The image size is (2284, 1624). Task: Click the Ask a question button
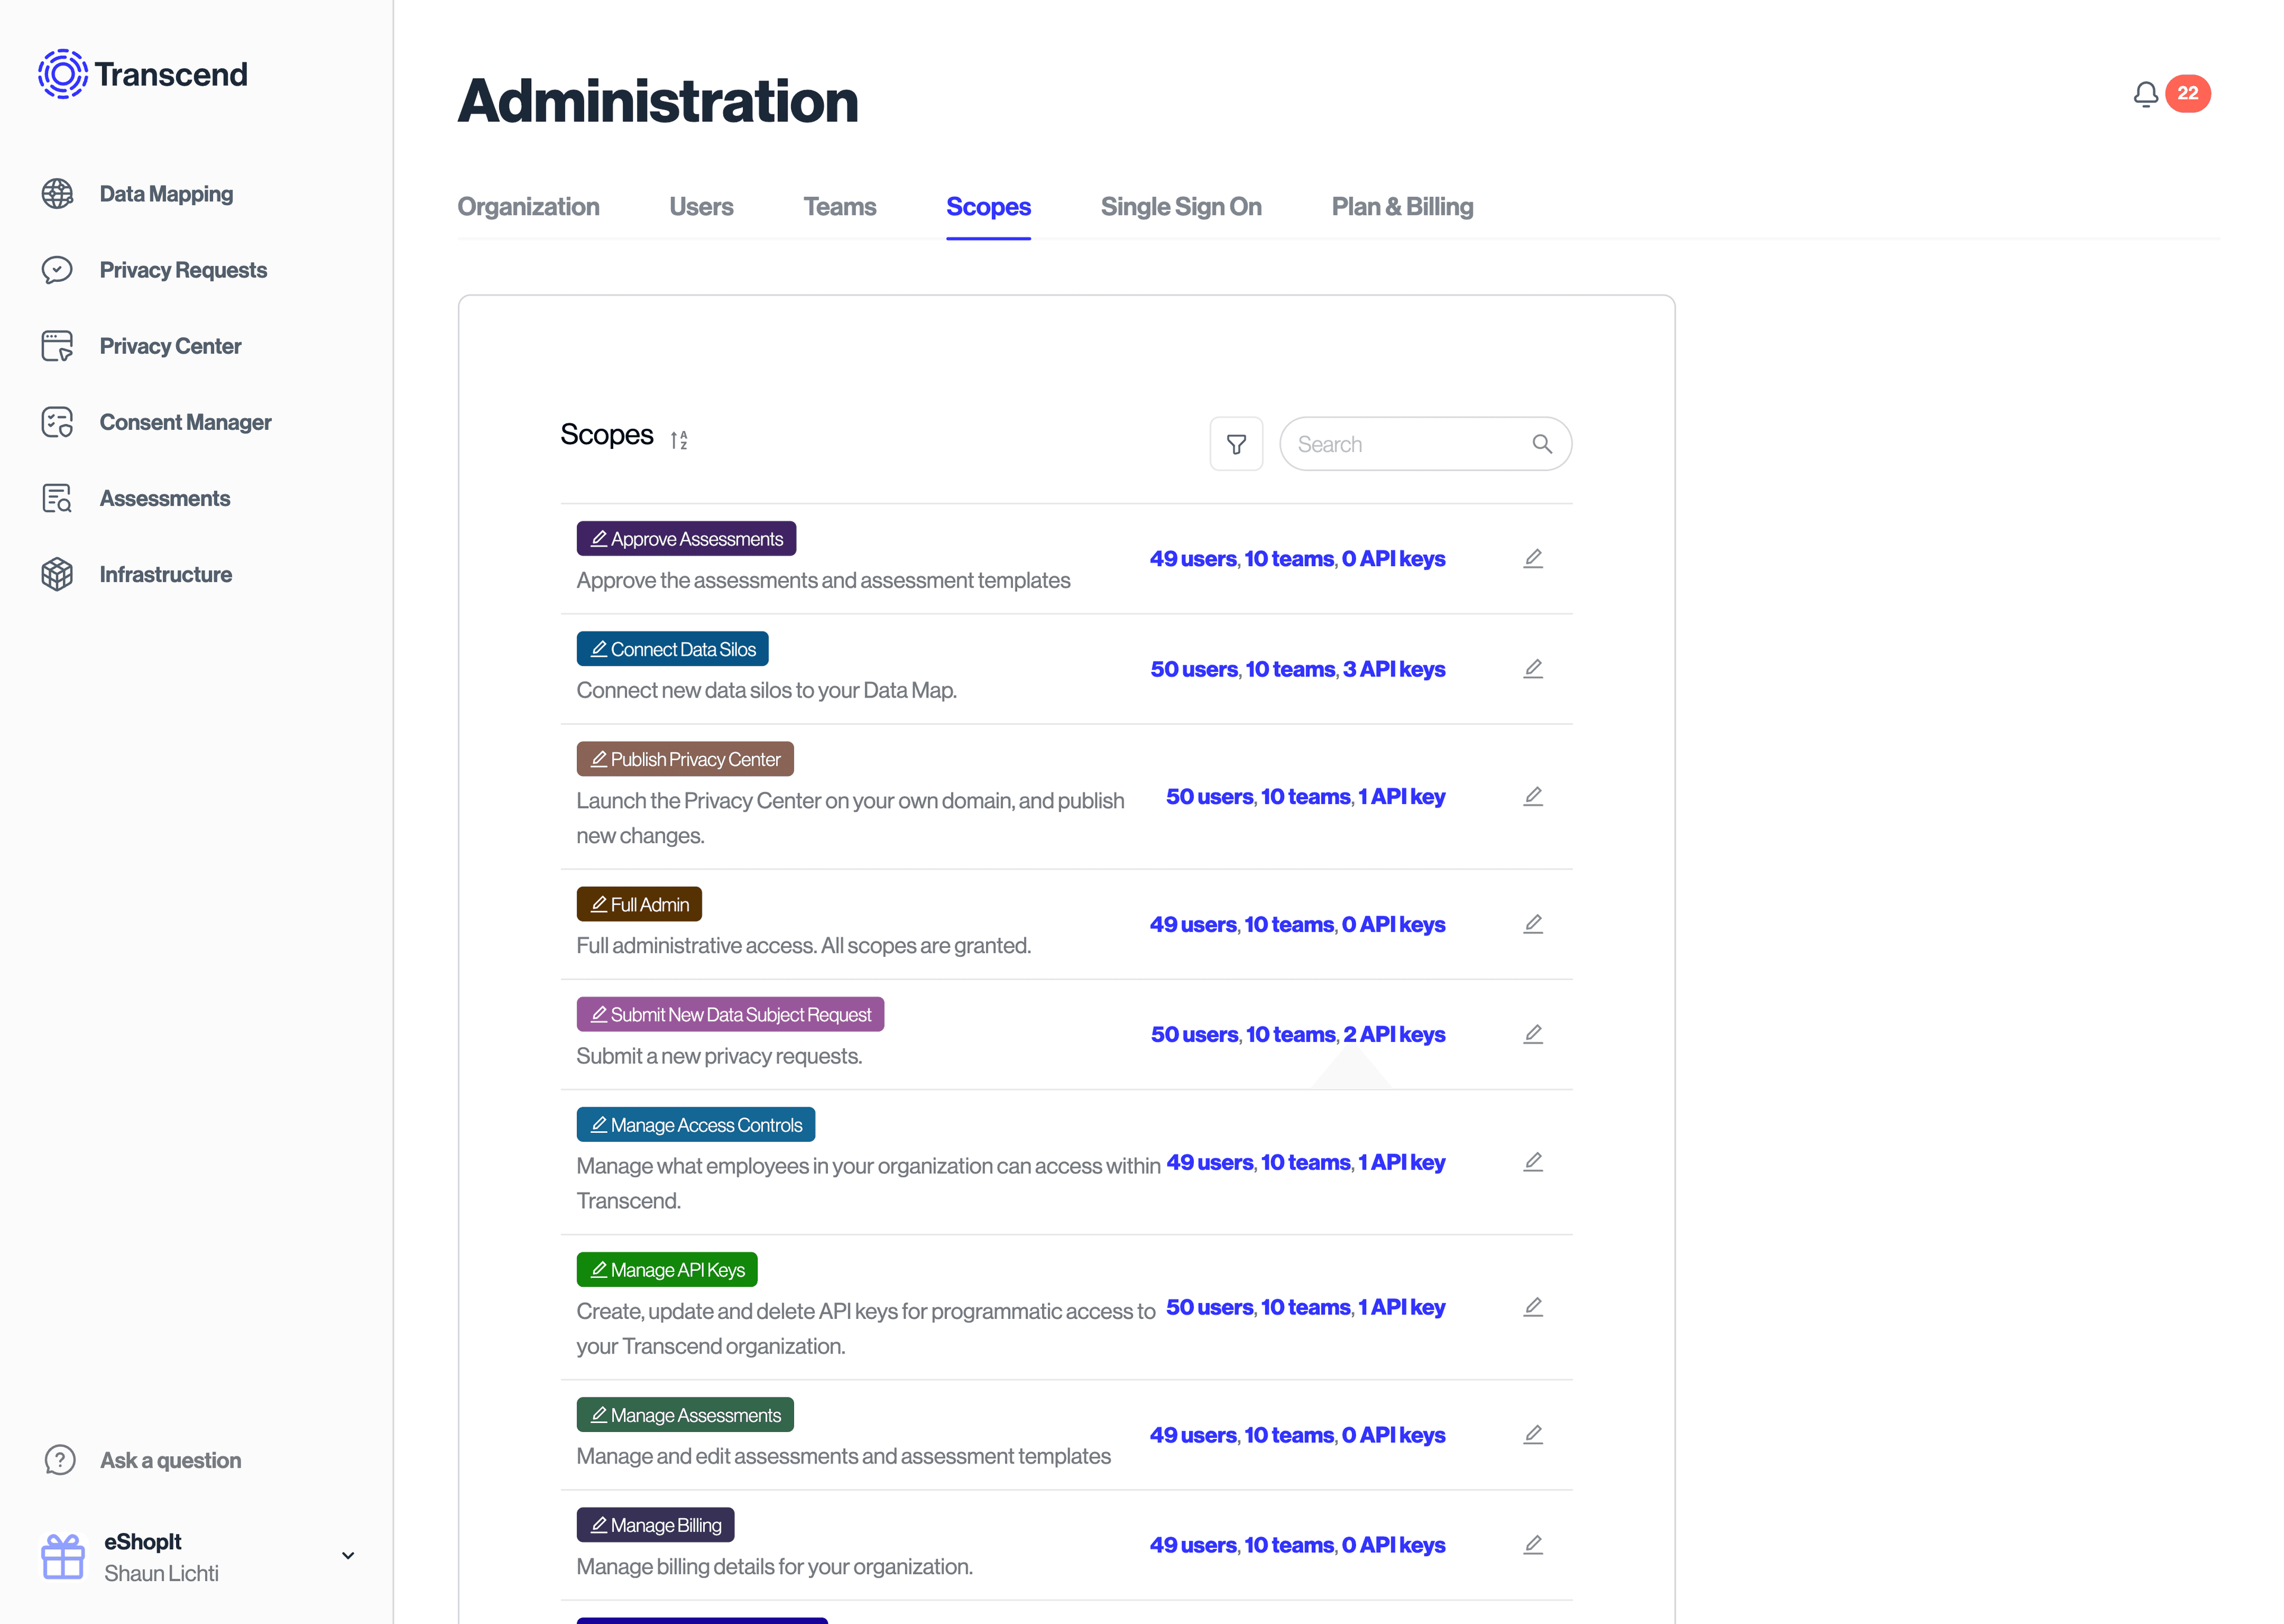click(x=170, y=1460)
